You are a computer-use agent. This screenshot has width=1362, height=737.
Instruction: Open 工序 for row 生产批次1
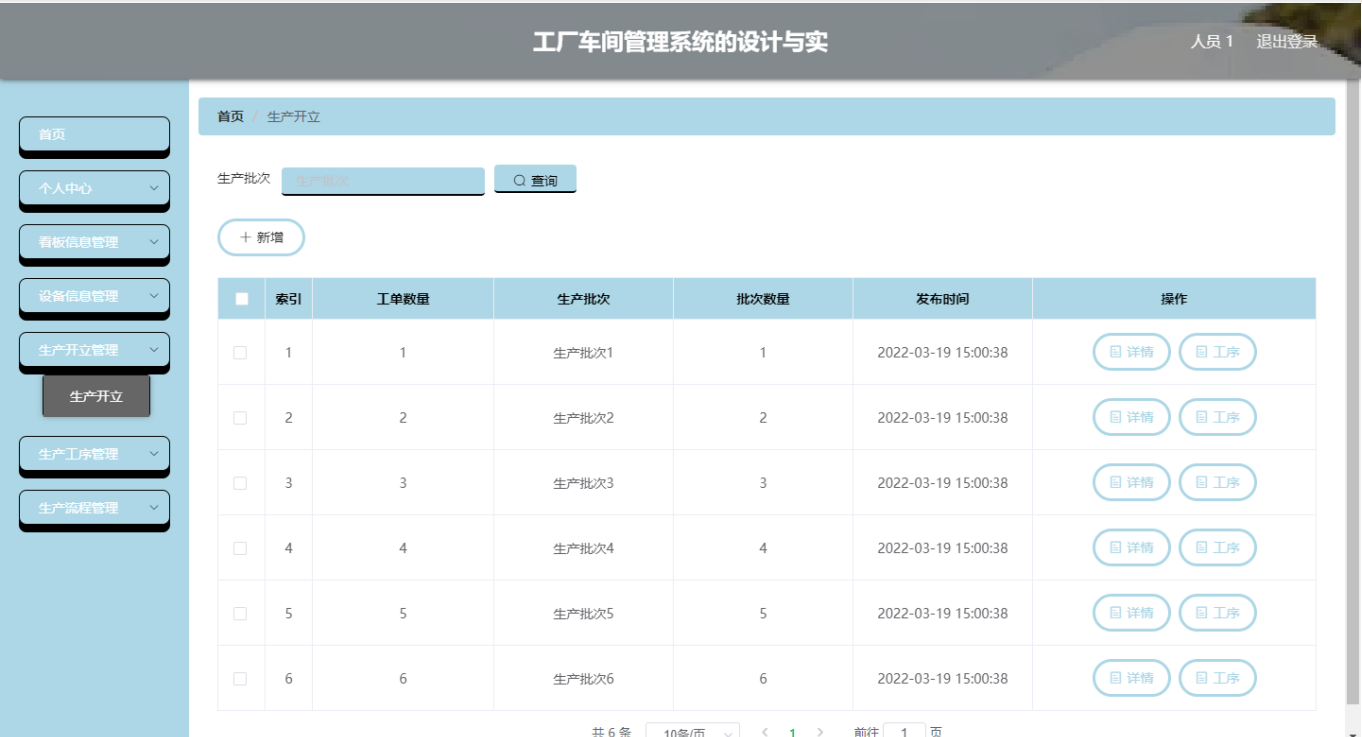[1217, 352]
